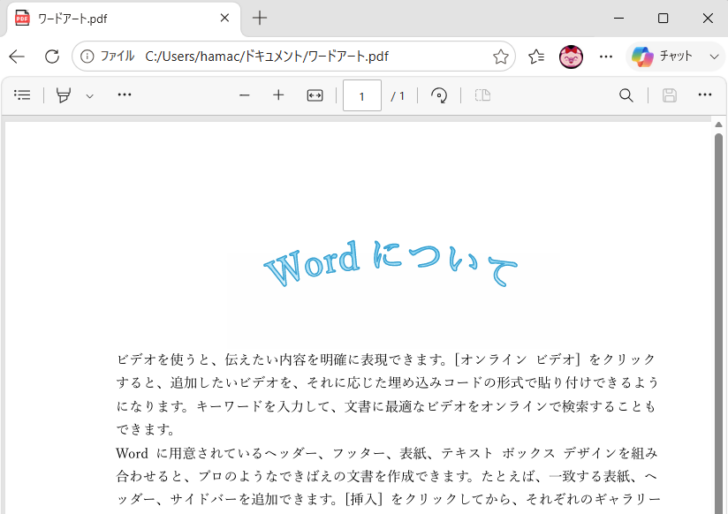Rotate the PDF page
The width and height of the screenshot is (728, 514).
(x=439, y=95)
